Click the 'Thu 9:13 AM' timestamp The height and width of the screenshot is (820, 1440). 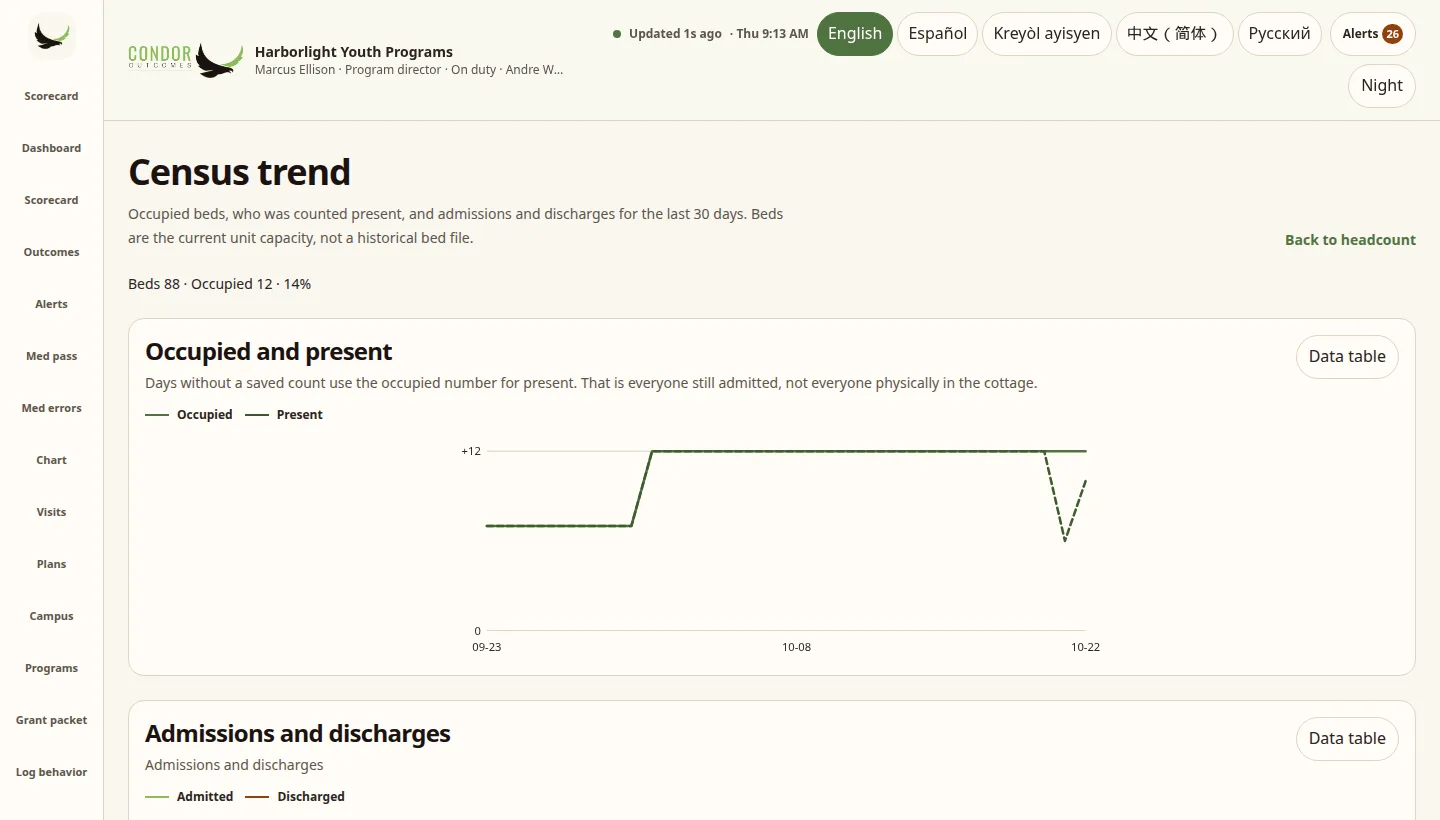[x=772, y=34]
